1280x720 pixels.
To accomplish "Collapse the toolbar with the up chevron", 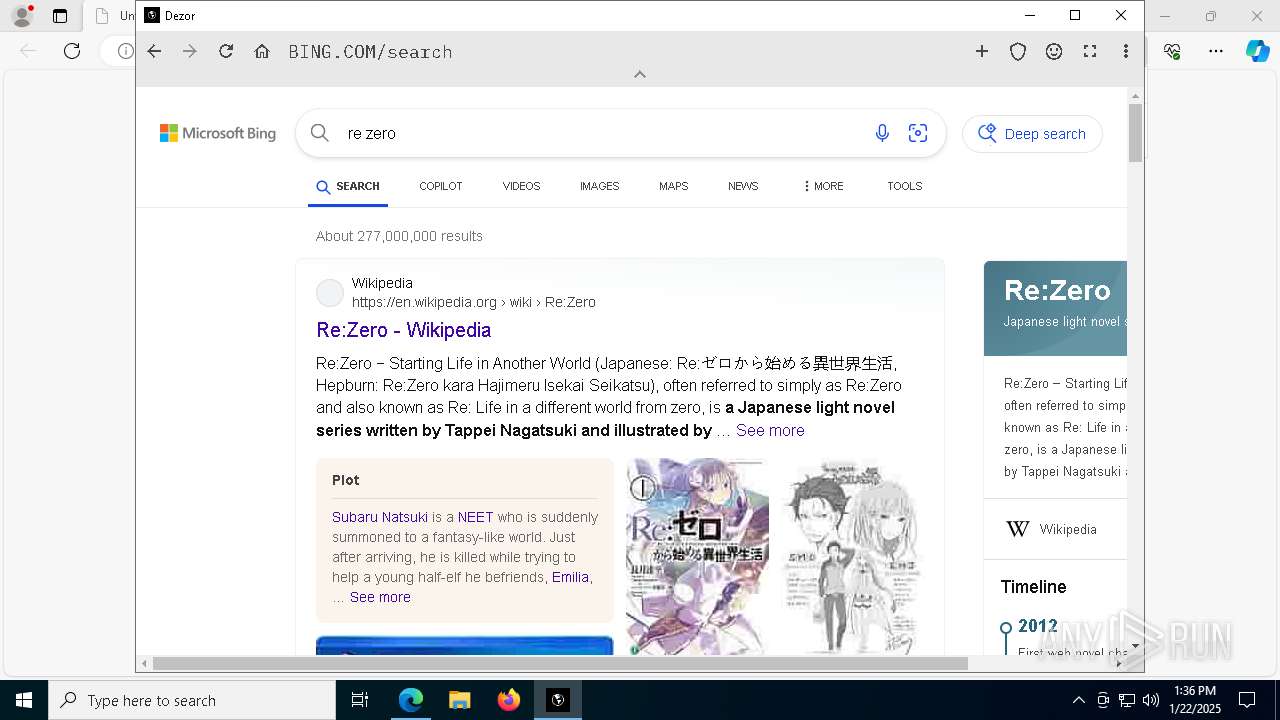I will pyautogui.click(x=640, y=74).
